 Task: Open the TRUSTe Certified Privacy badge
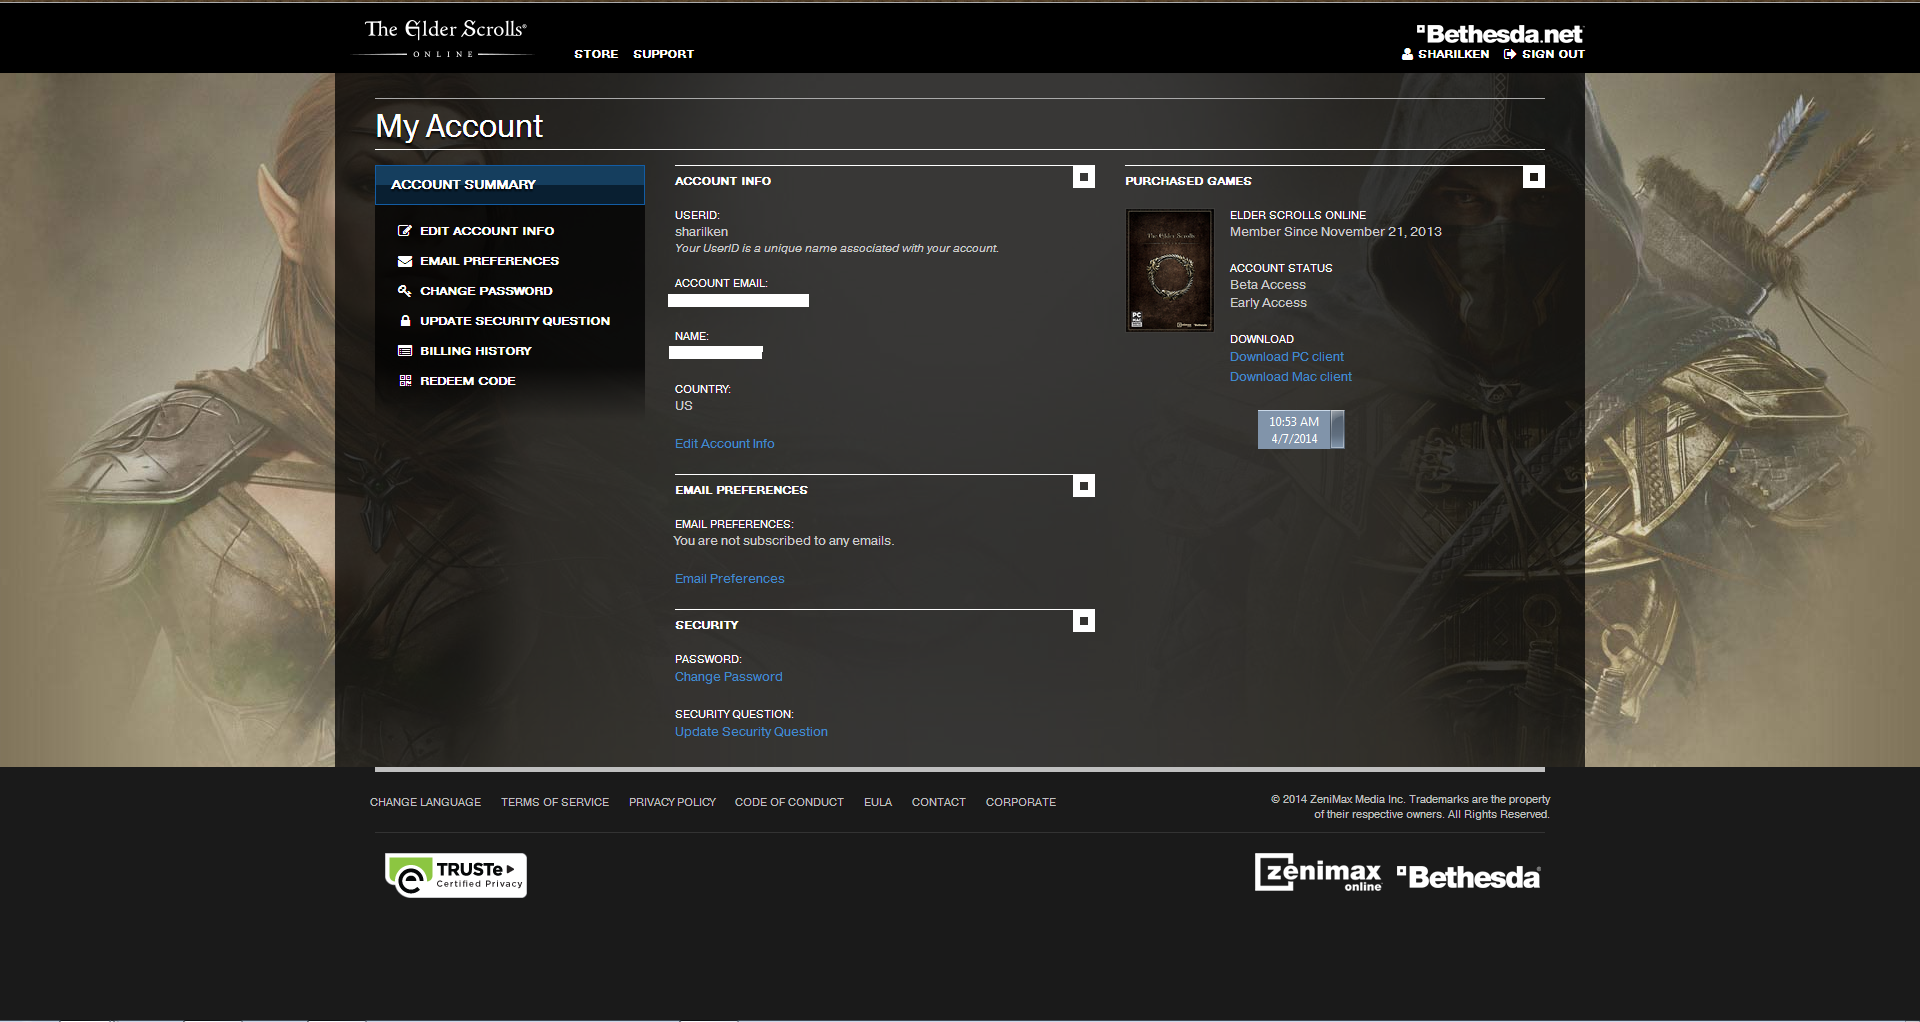point(456,876)
